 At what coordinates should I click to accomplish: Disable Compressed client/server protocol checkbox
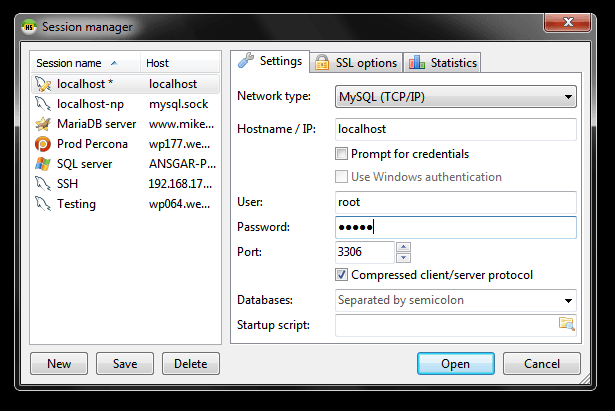coord(342,274)
